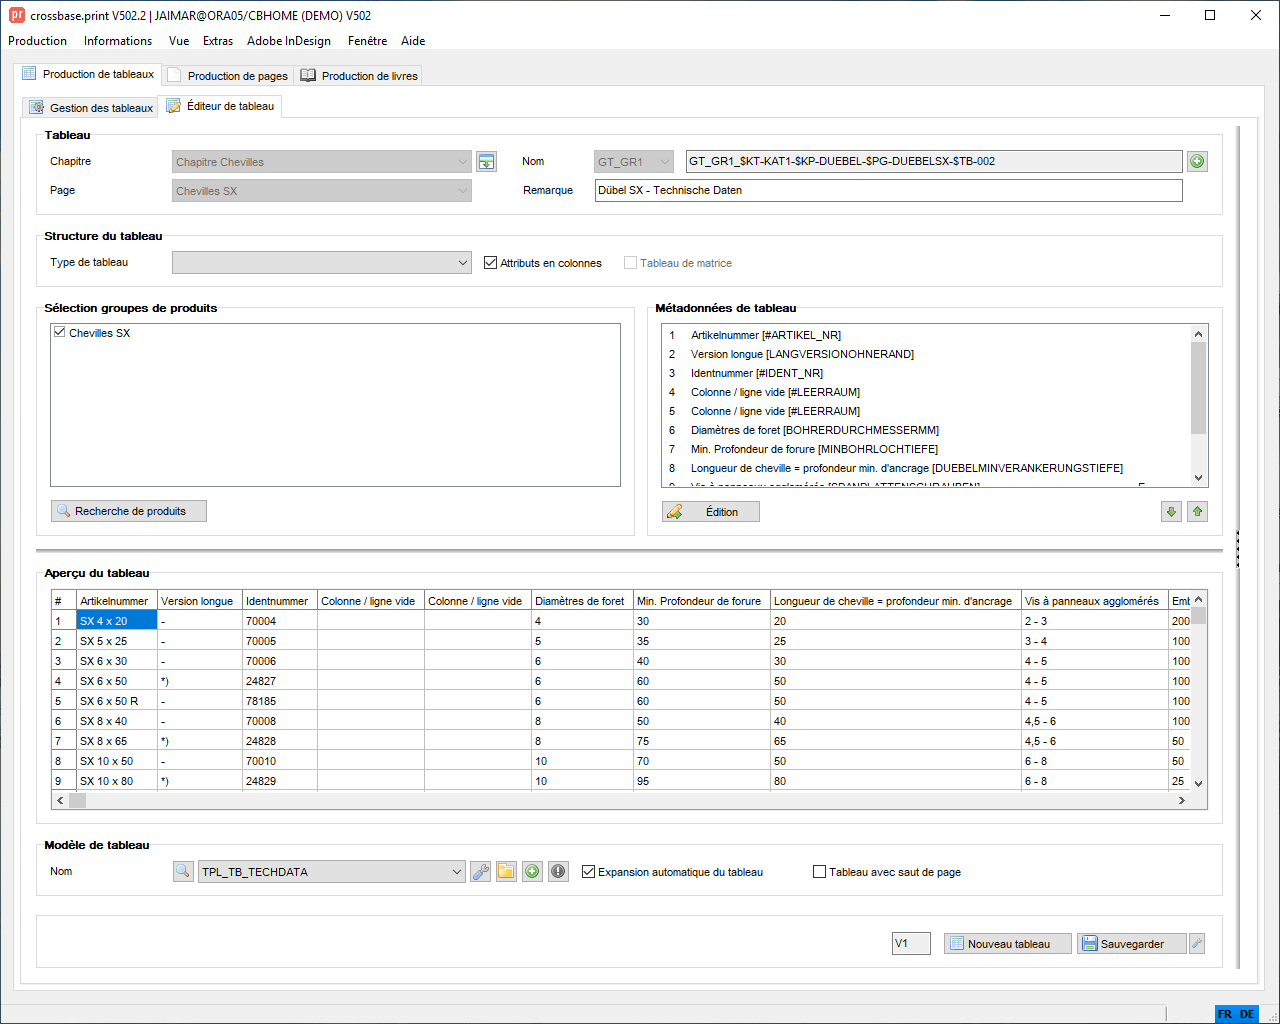Select the Éditeur de tableau tab
This screenshot has height=1024, width=1280.
point(221,106)
